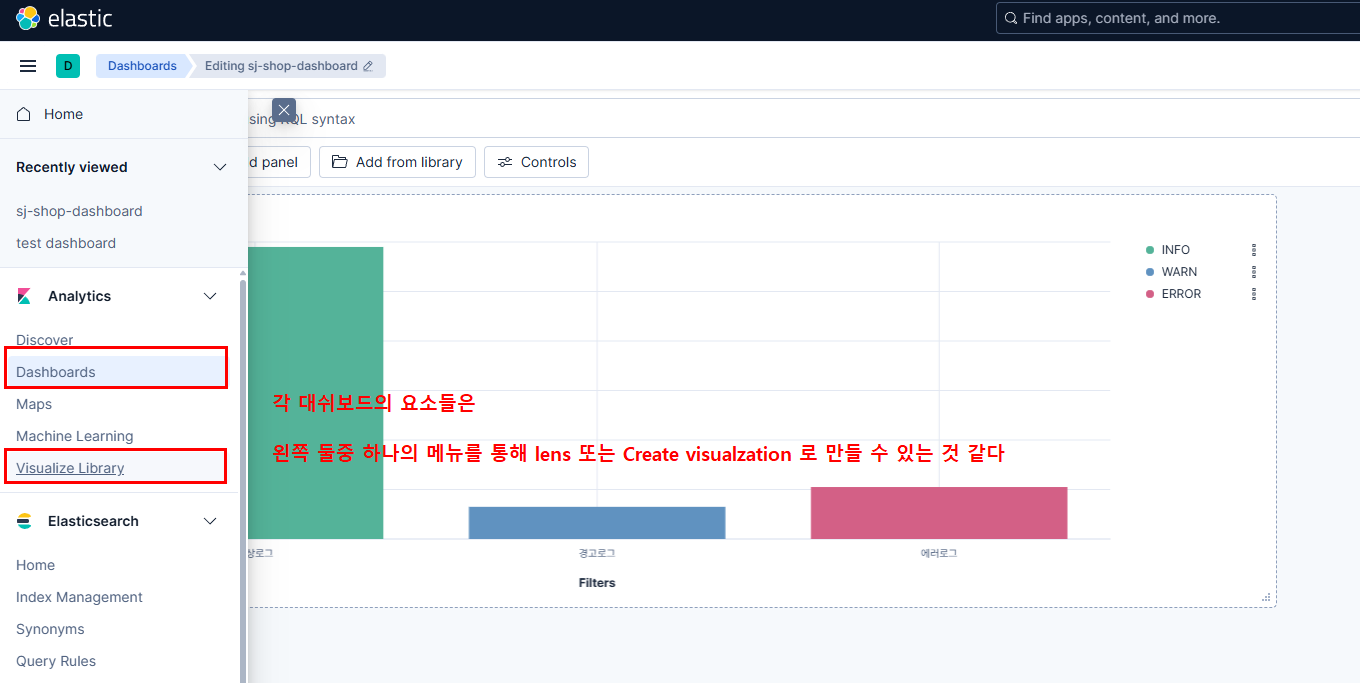This screenshot has width=1360, height=683.
Task: Click the side navigation scrollbar
Action: [243, 480]
